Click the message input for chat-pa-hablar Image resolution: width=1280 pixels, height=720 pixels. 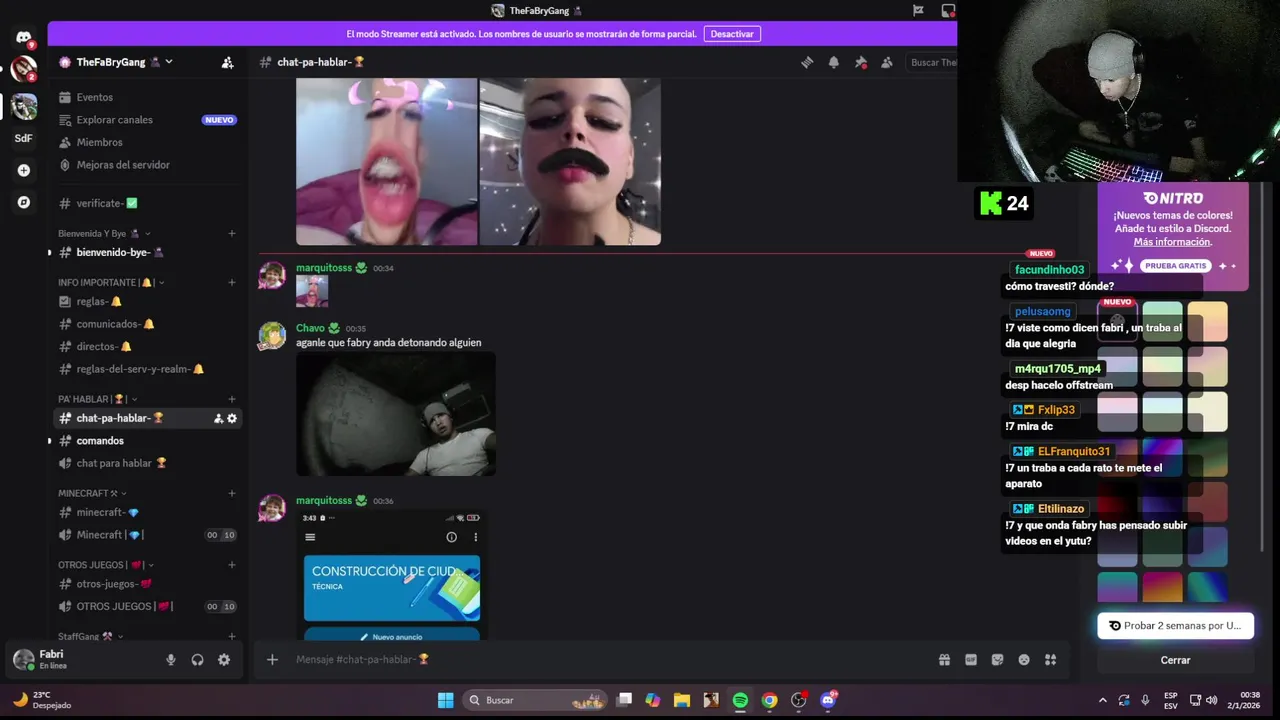610,659
